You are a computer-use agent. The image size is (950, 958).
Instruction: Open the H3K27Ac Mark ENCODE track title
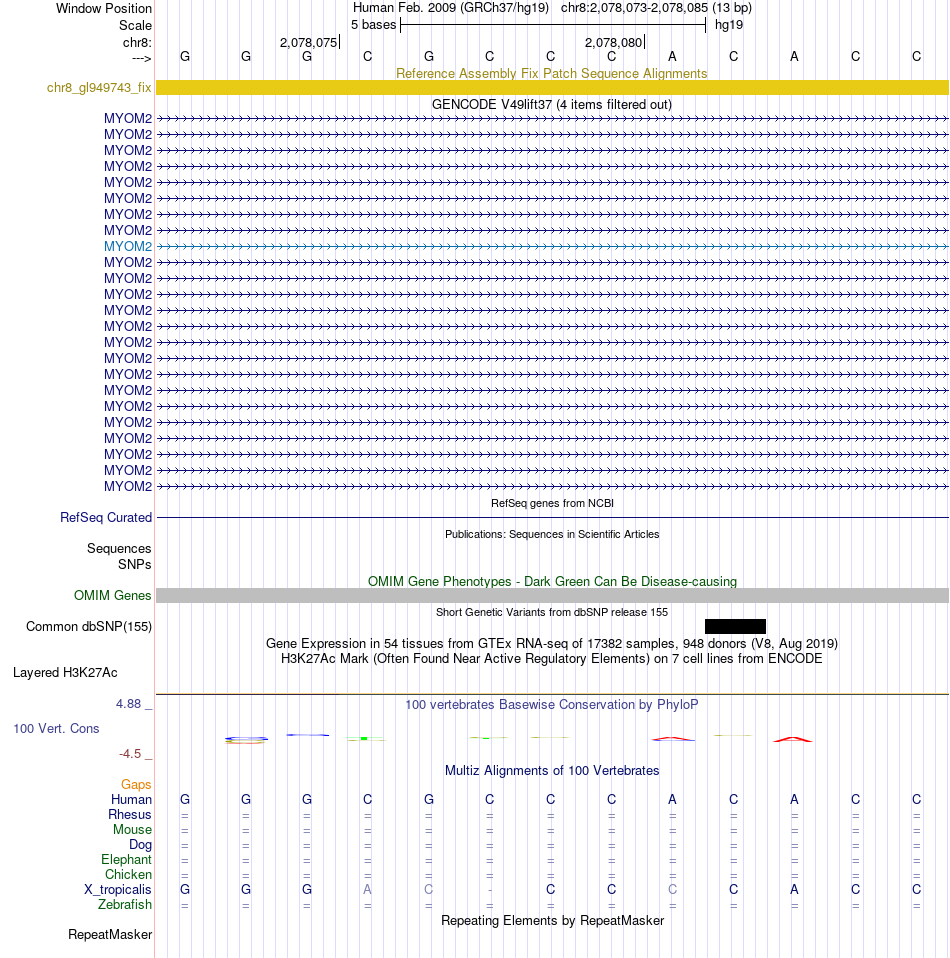click(x=552, y=659)
